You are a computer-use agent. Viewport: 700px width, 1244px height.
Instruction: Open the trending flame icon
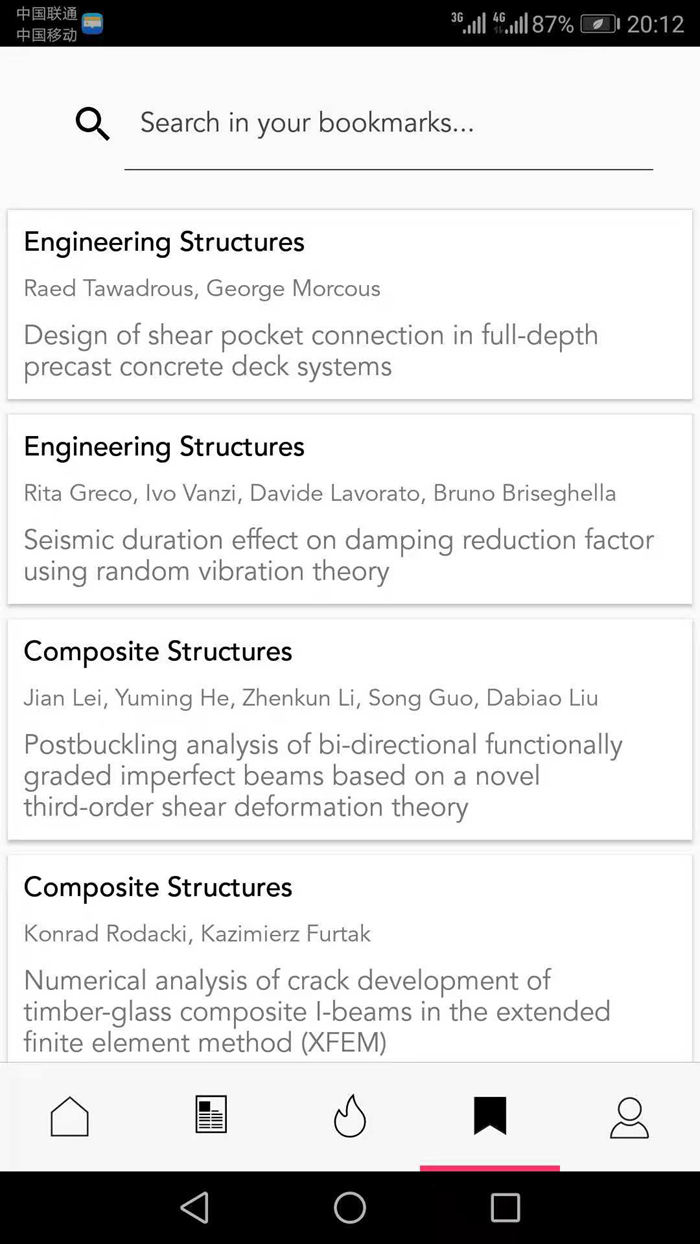point(350,1116)
